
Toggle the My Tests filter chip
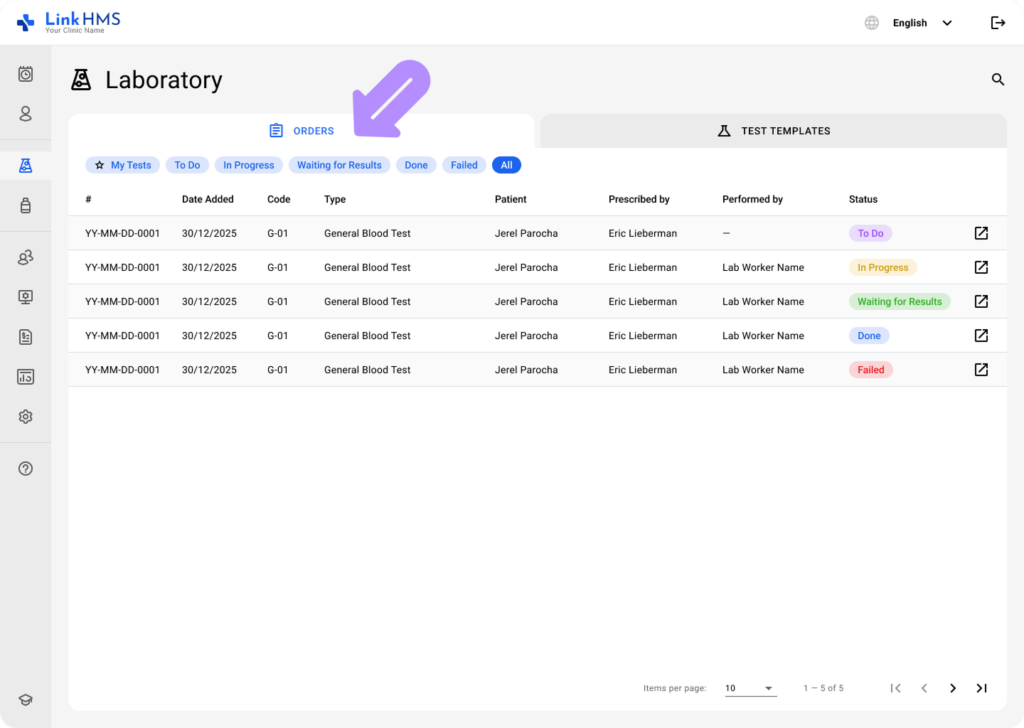point(122,165)
